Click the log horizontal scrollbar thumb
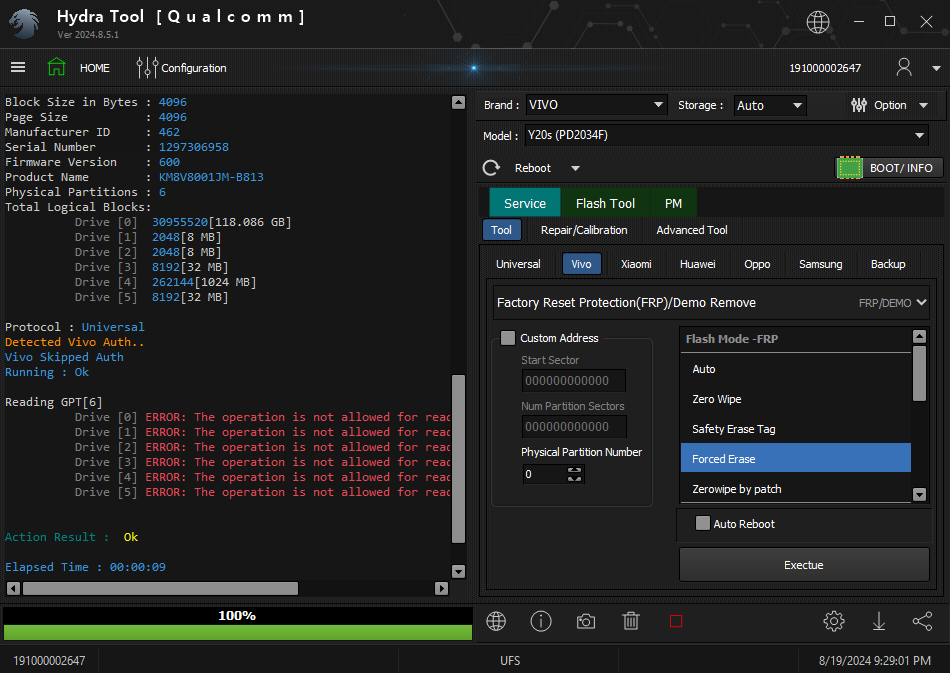This screenshot has height=673, width=950. pos(160,588)
